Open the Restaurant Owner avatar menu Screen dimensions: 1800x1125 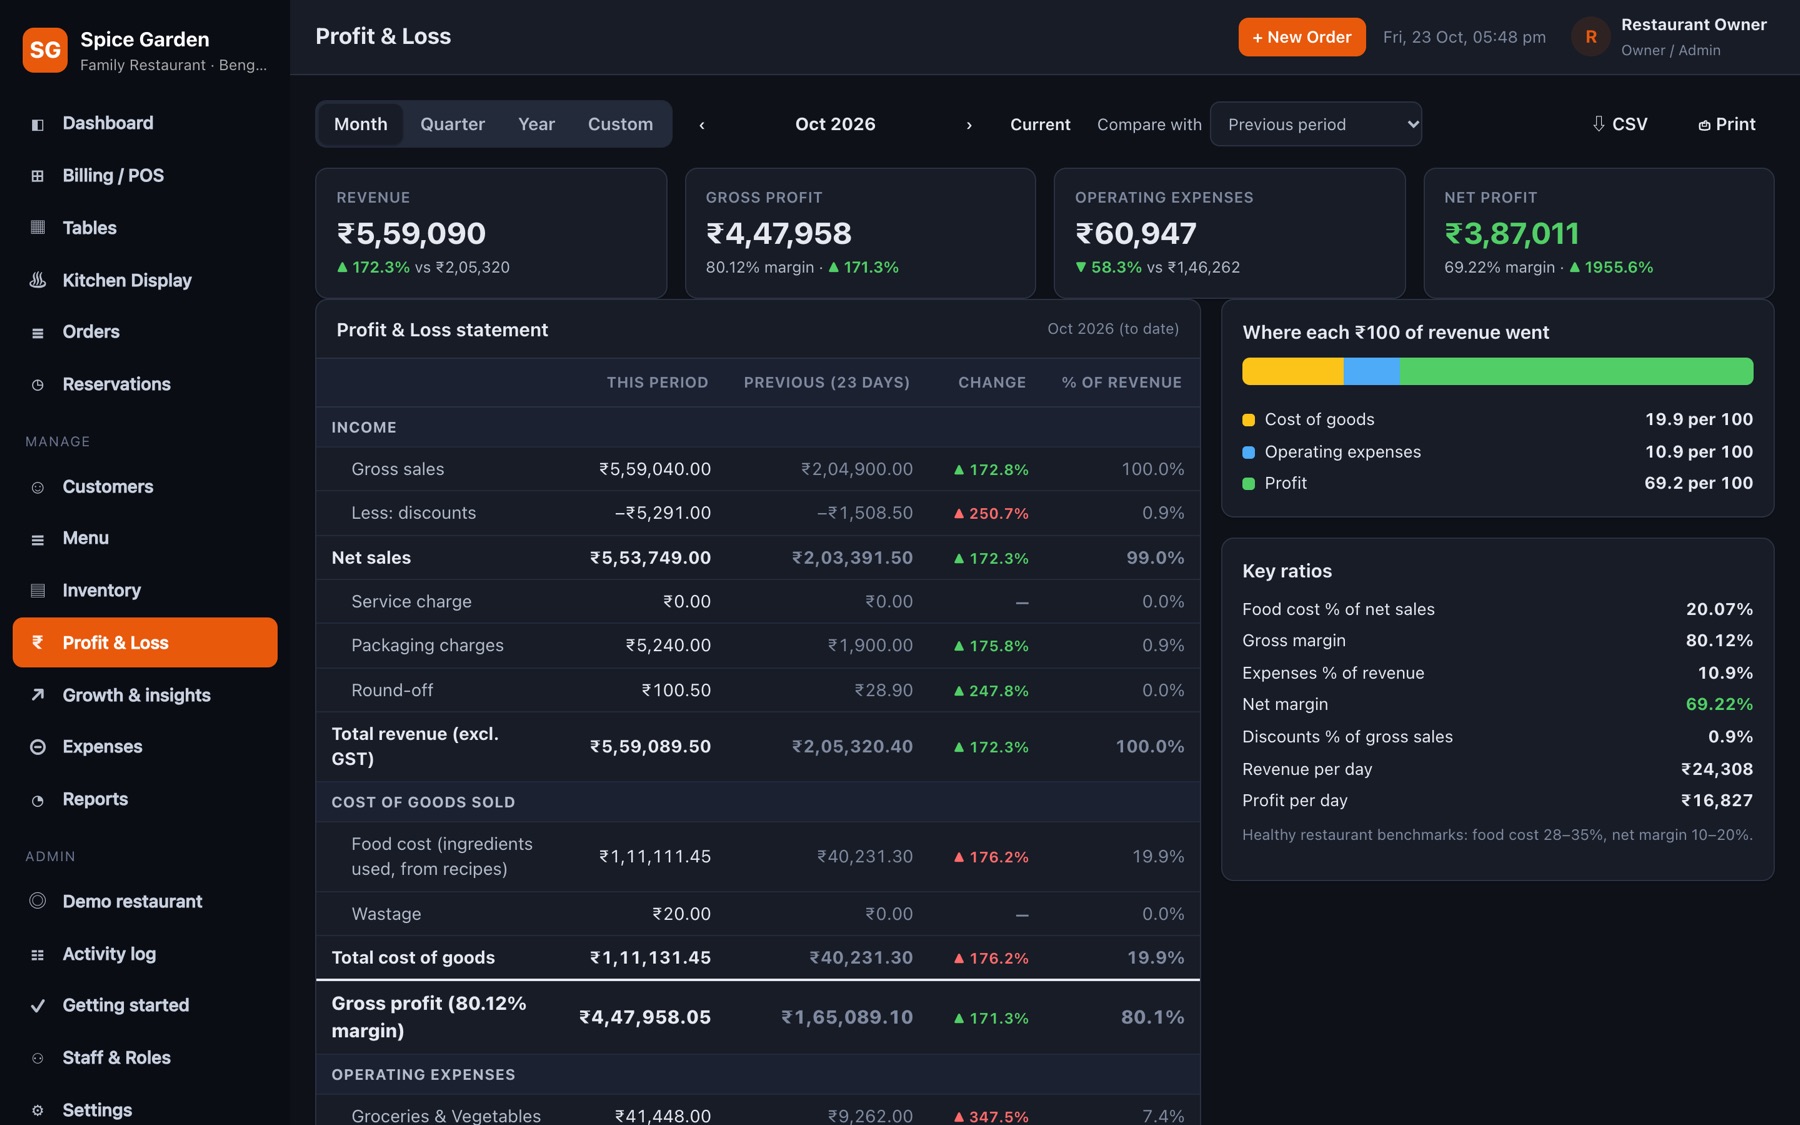pos(1590,37)
